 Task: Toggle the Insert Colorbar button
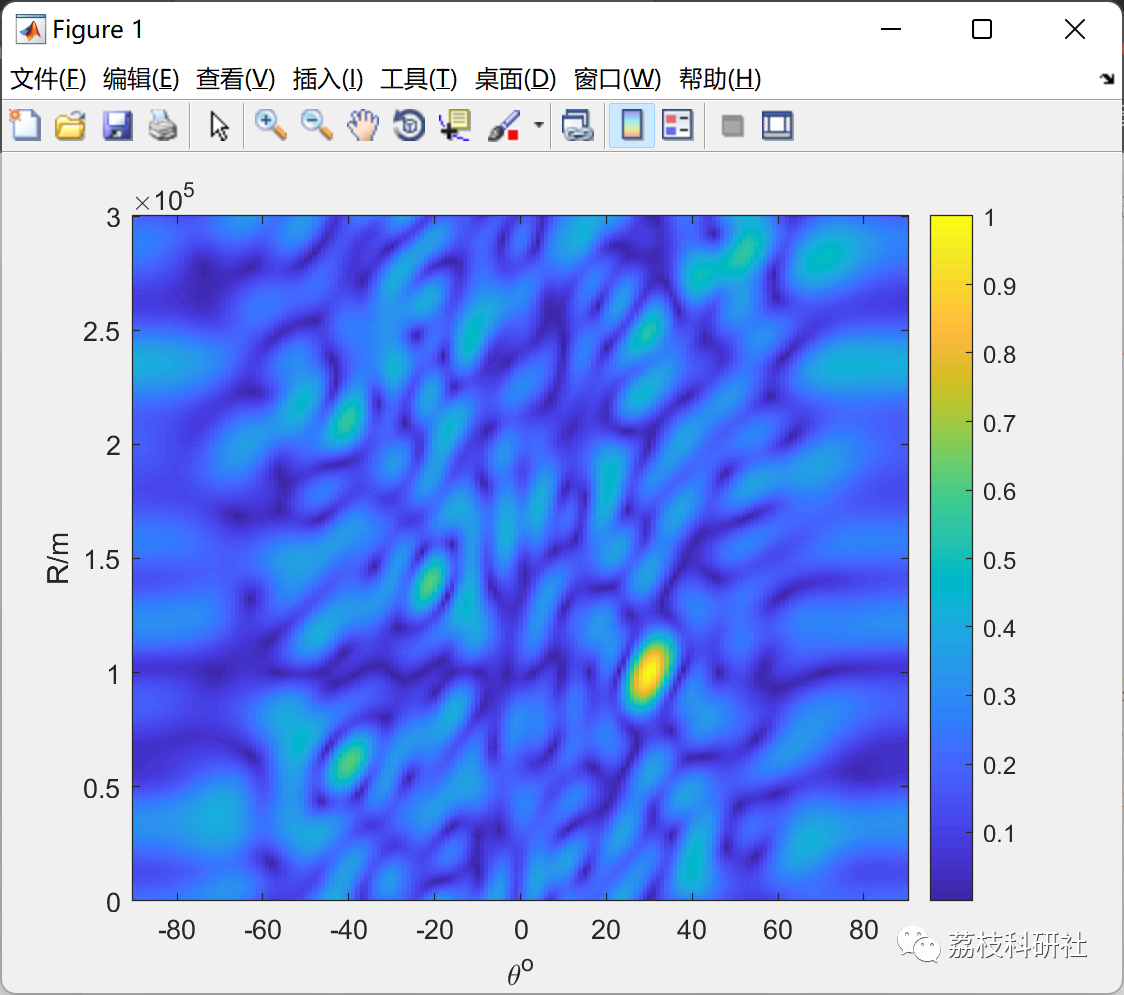click(x=632, y=125)
